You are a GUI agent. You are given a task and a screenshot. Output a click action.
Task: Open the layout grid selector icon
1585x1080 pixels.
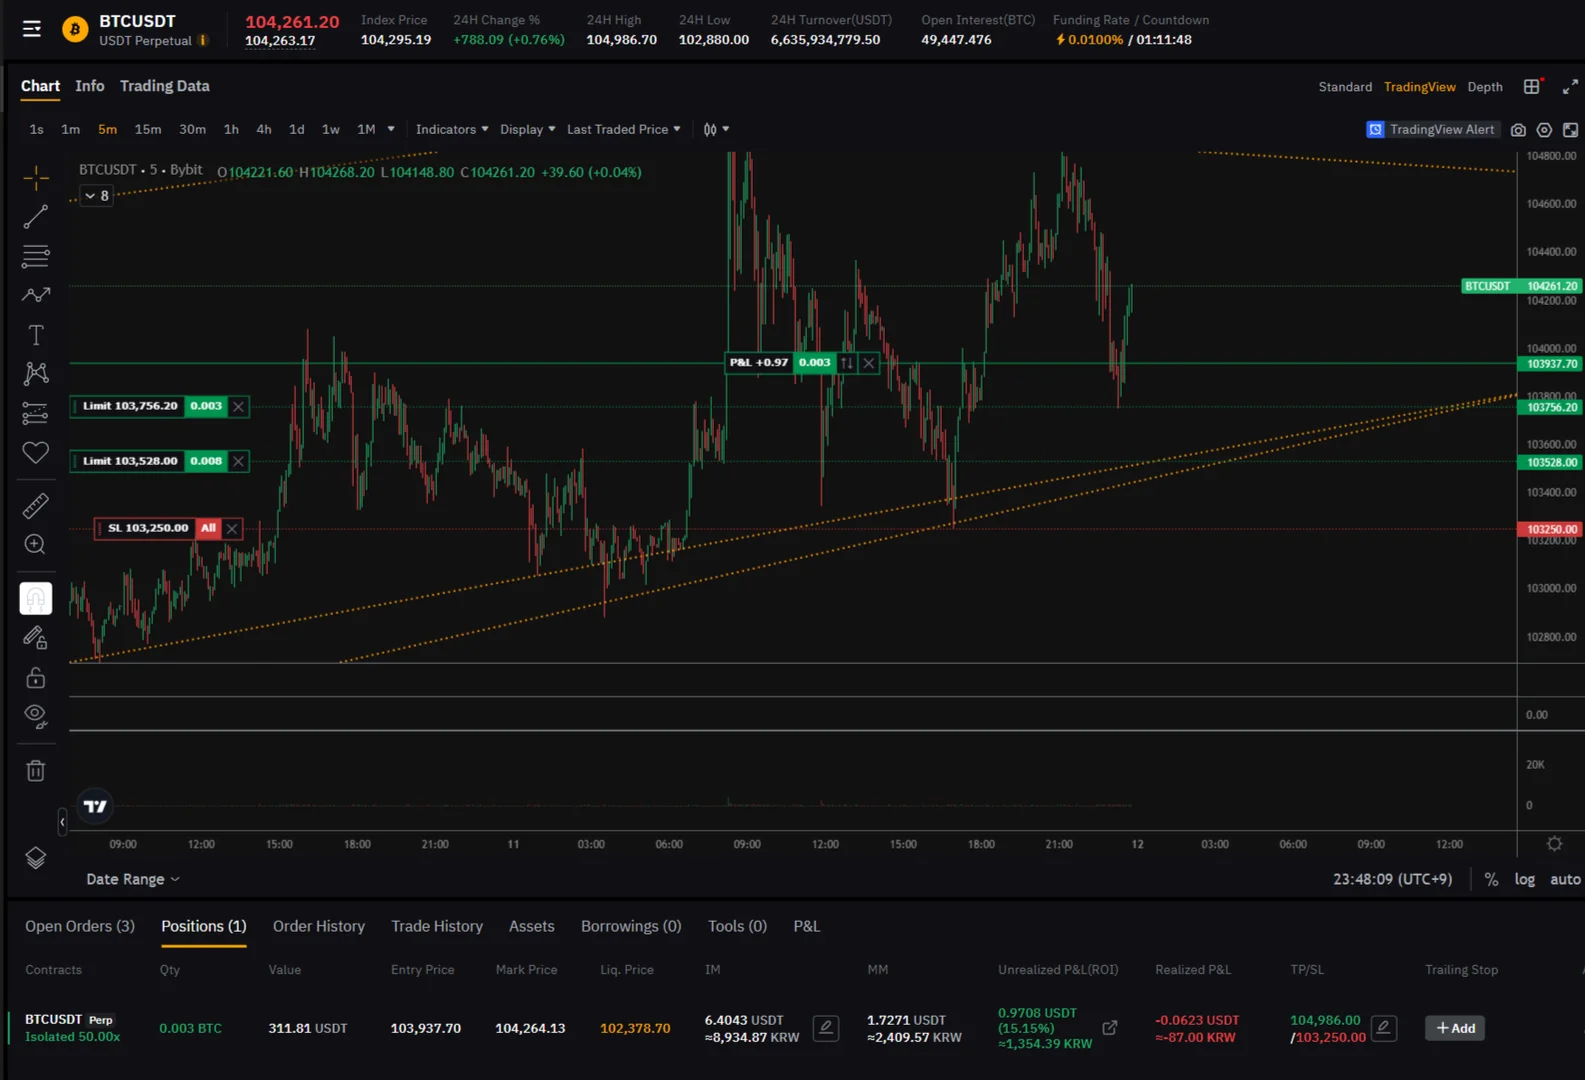point(1532,87)
